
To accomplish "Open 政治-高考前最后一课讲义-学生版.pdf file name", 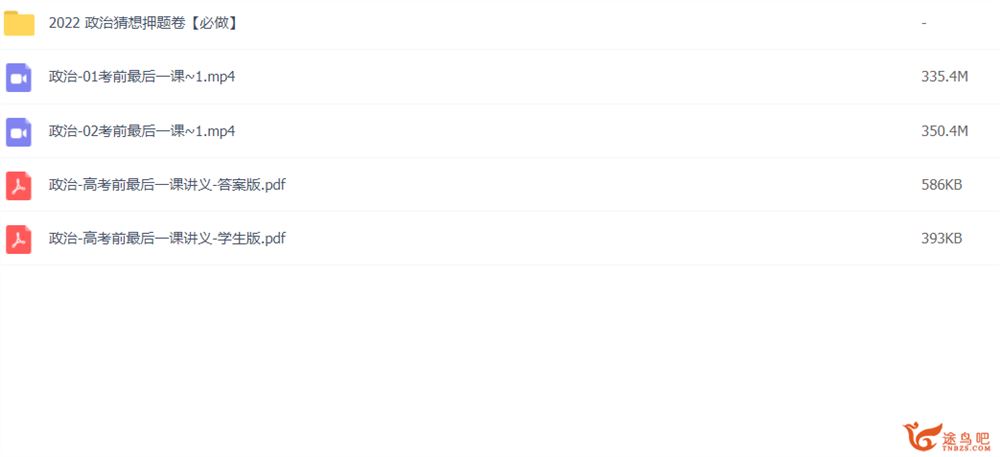I will 167,239.
